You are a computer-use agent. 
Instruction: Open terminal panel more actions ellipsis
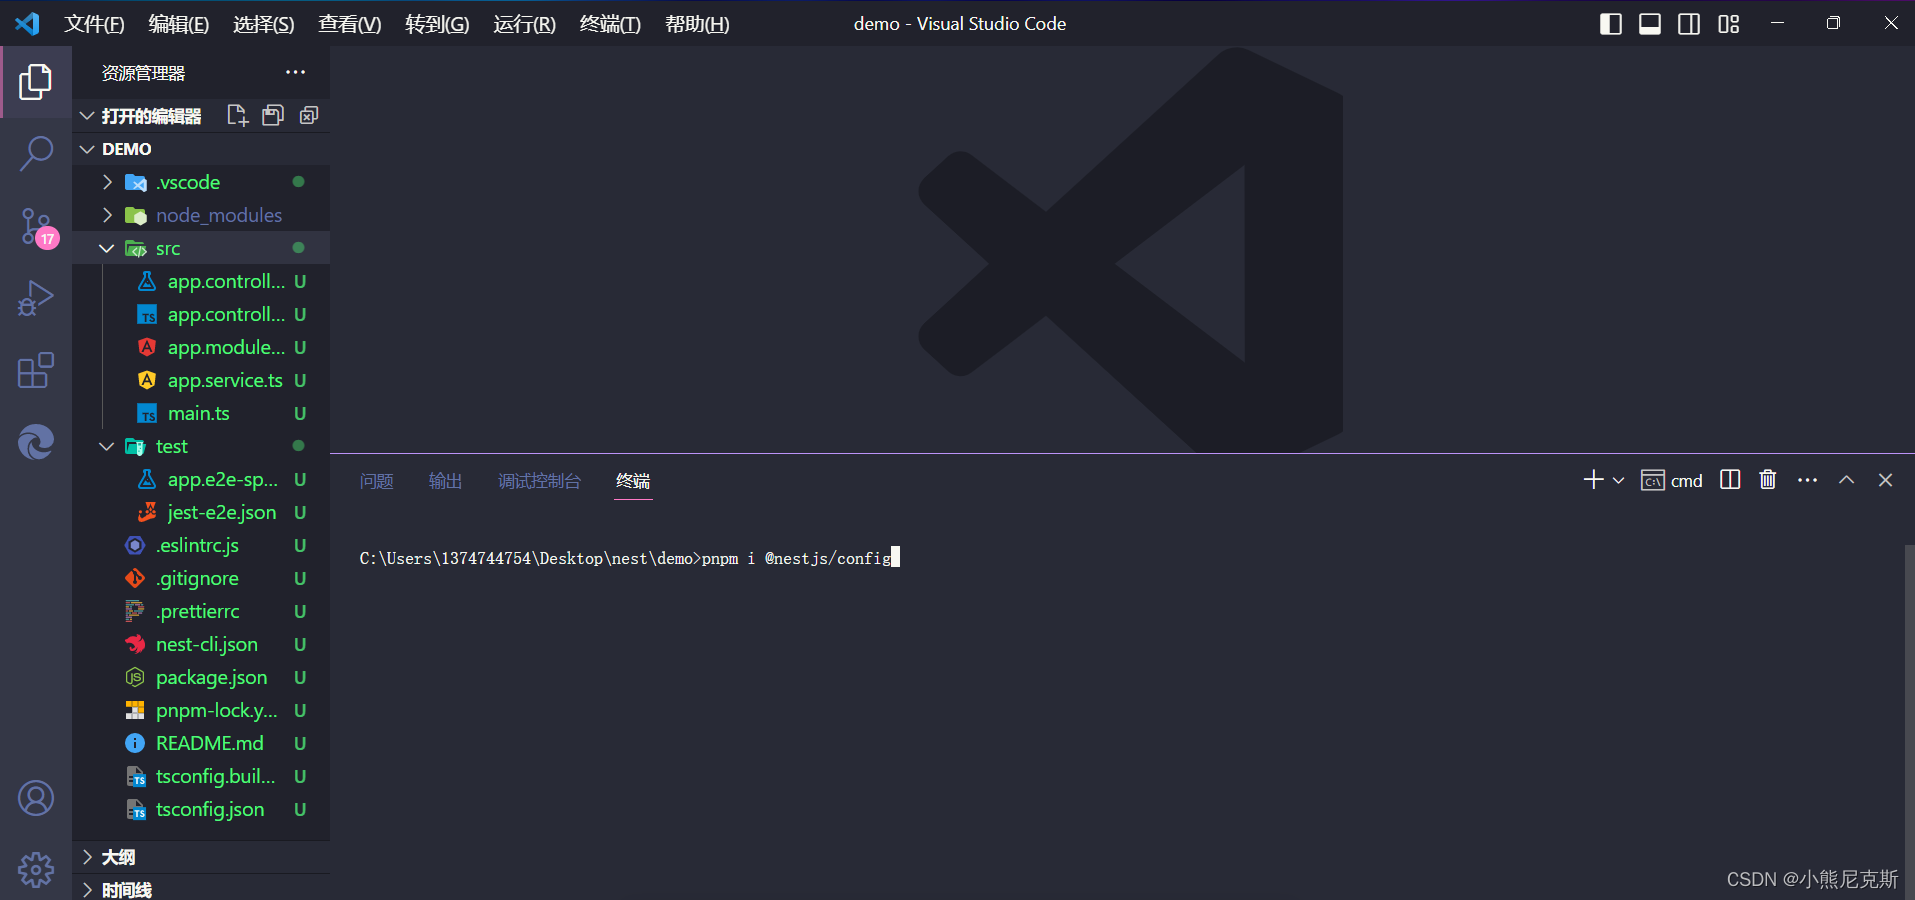point(1807,480)
